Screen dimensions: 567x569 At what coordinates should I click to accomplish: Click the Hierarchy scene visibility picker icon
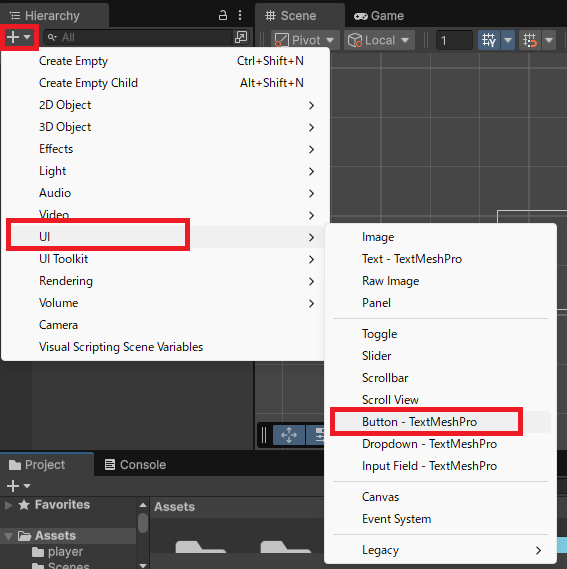[x=241, y=37]
